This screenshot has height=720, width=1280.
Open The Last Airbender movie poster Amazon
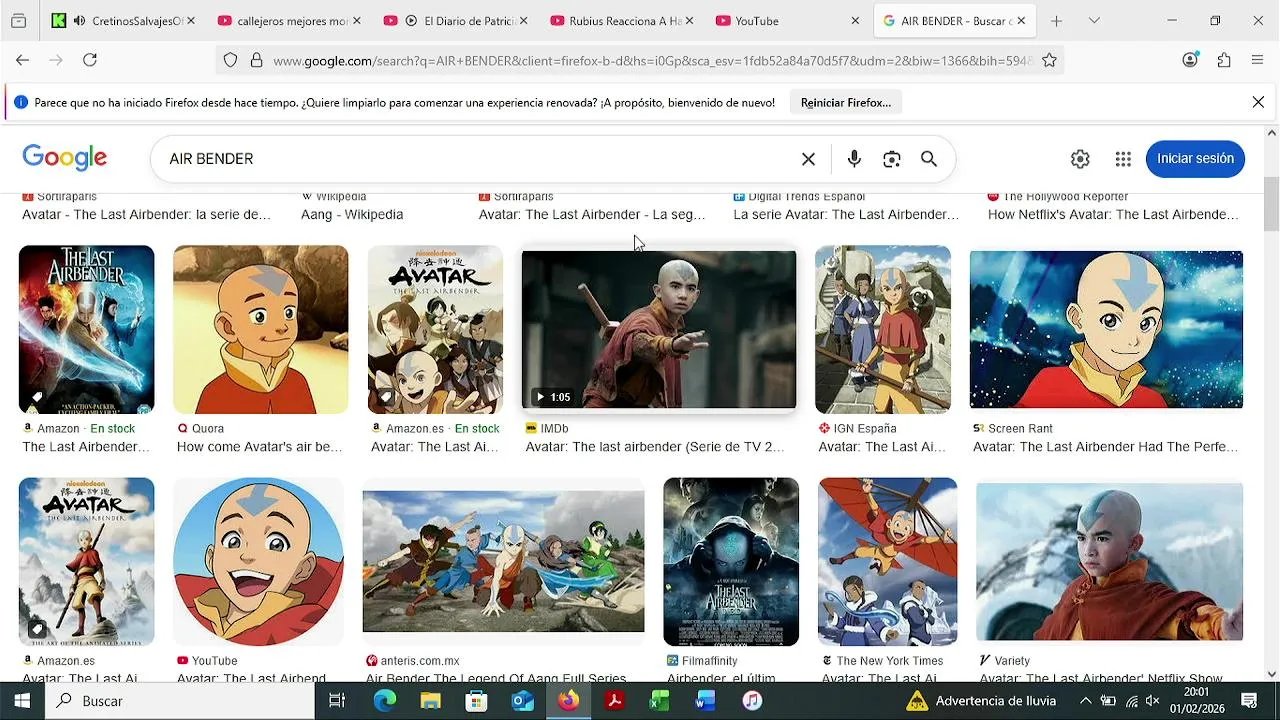(87, 330)
